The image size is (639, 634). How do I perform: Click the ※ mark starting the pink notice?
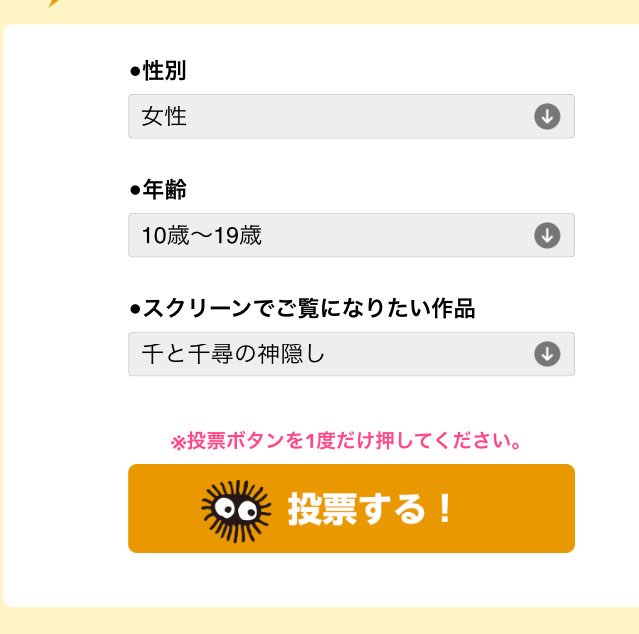(179, 442)
